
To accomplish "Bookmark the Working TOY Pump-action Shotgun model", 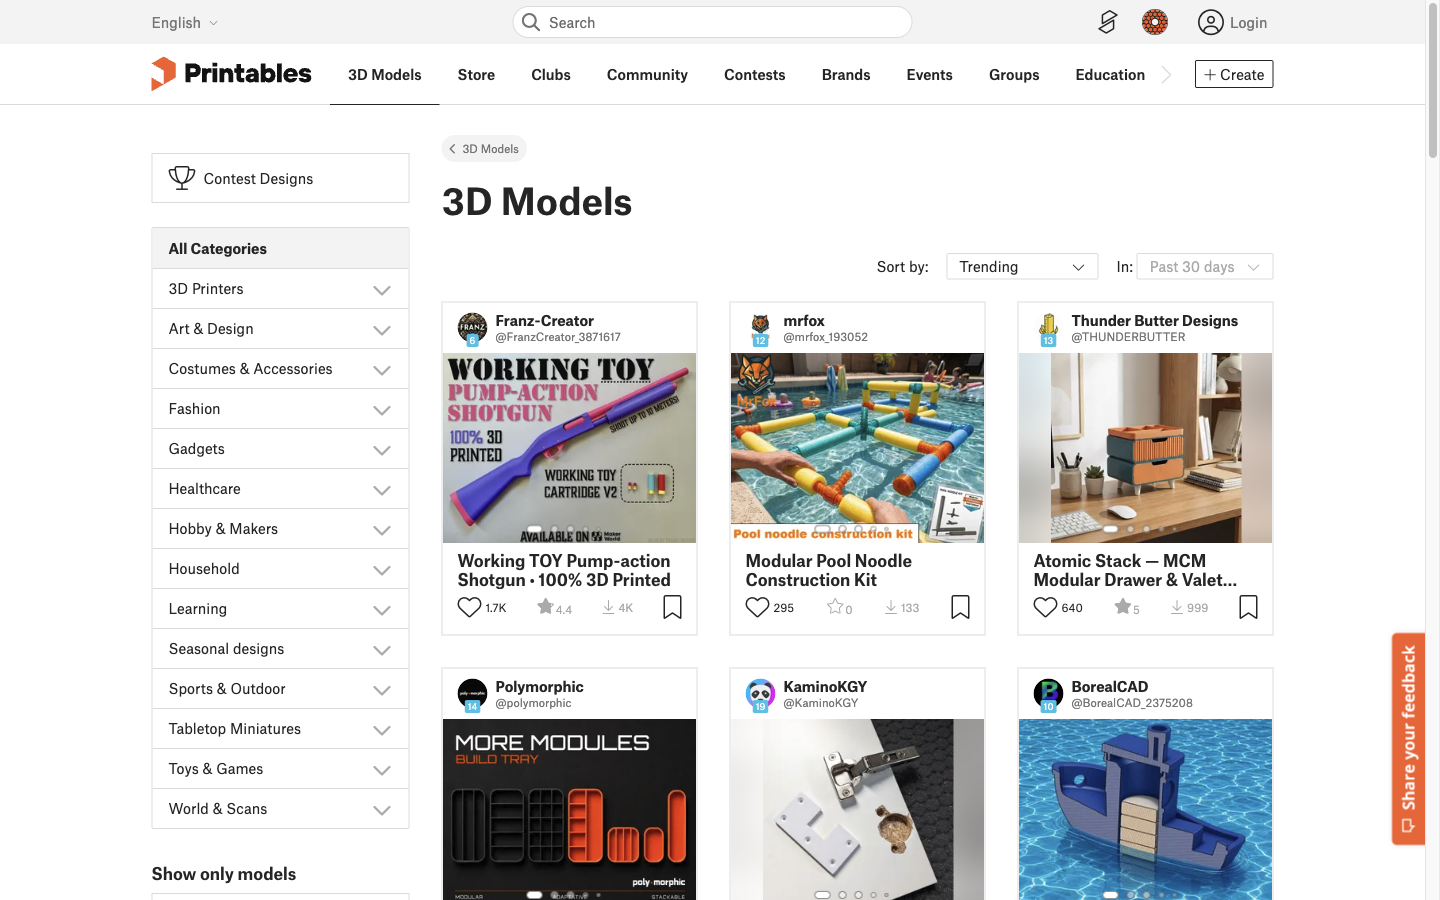I will (x=672, y=607).
